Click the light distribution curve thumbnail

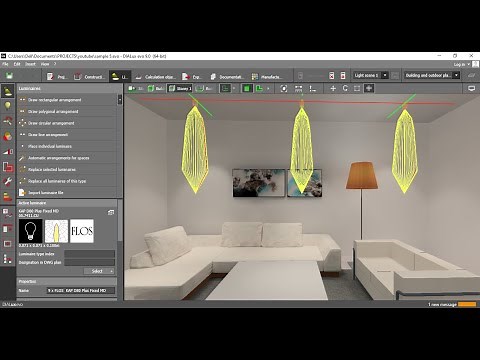click(56, 231)
